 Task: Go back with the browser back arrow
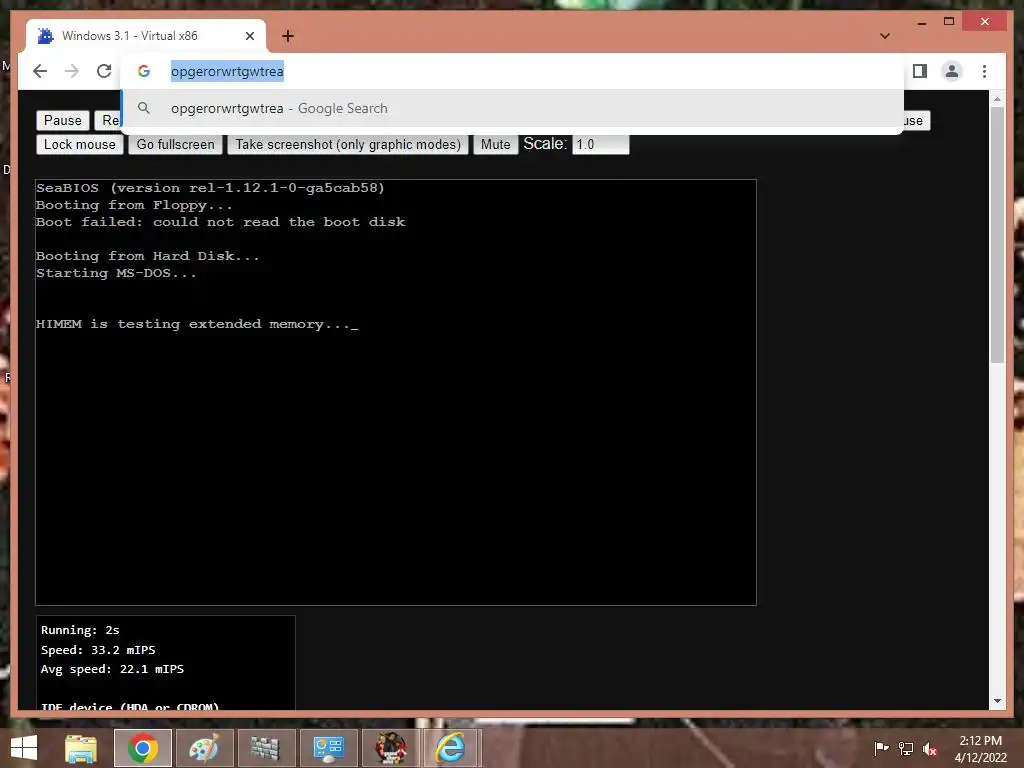[x=40, y=71]
